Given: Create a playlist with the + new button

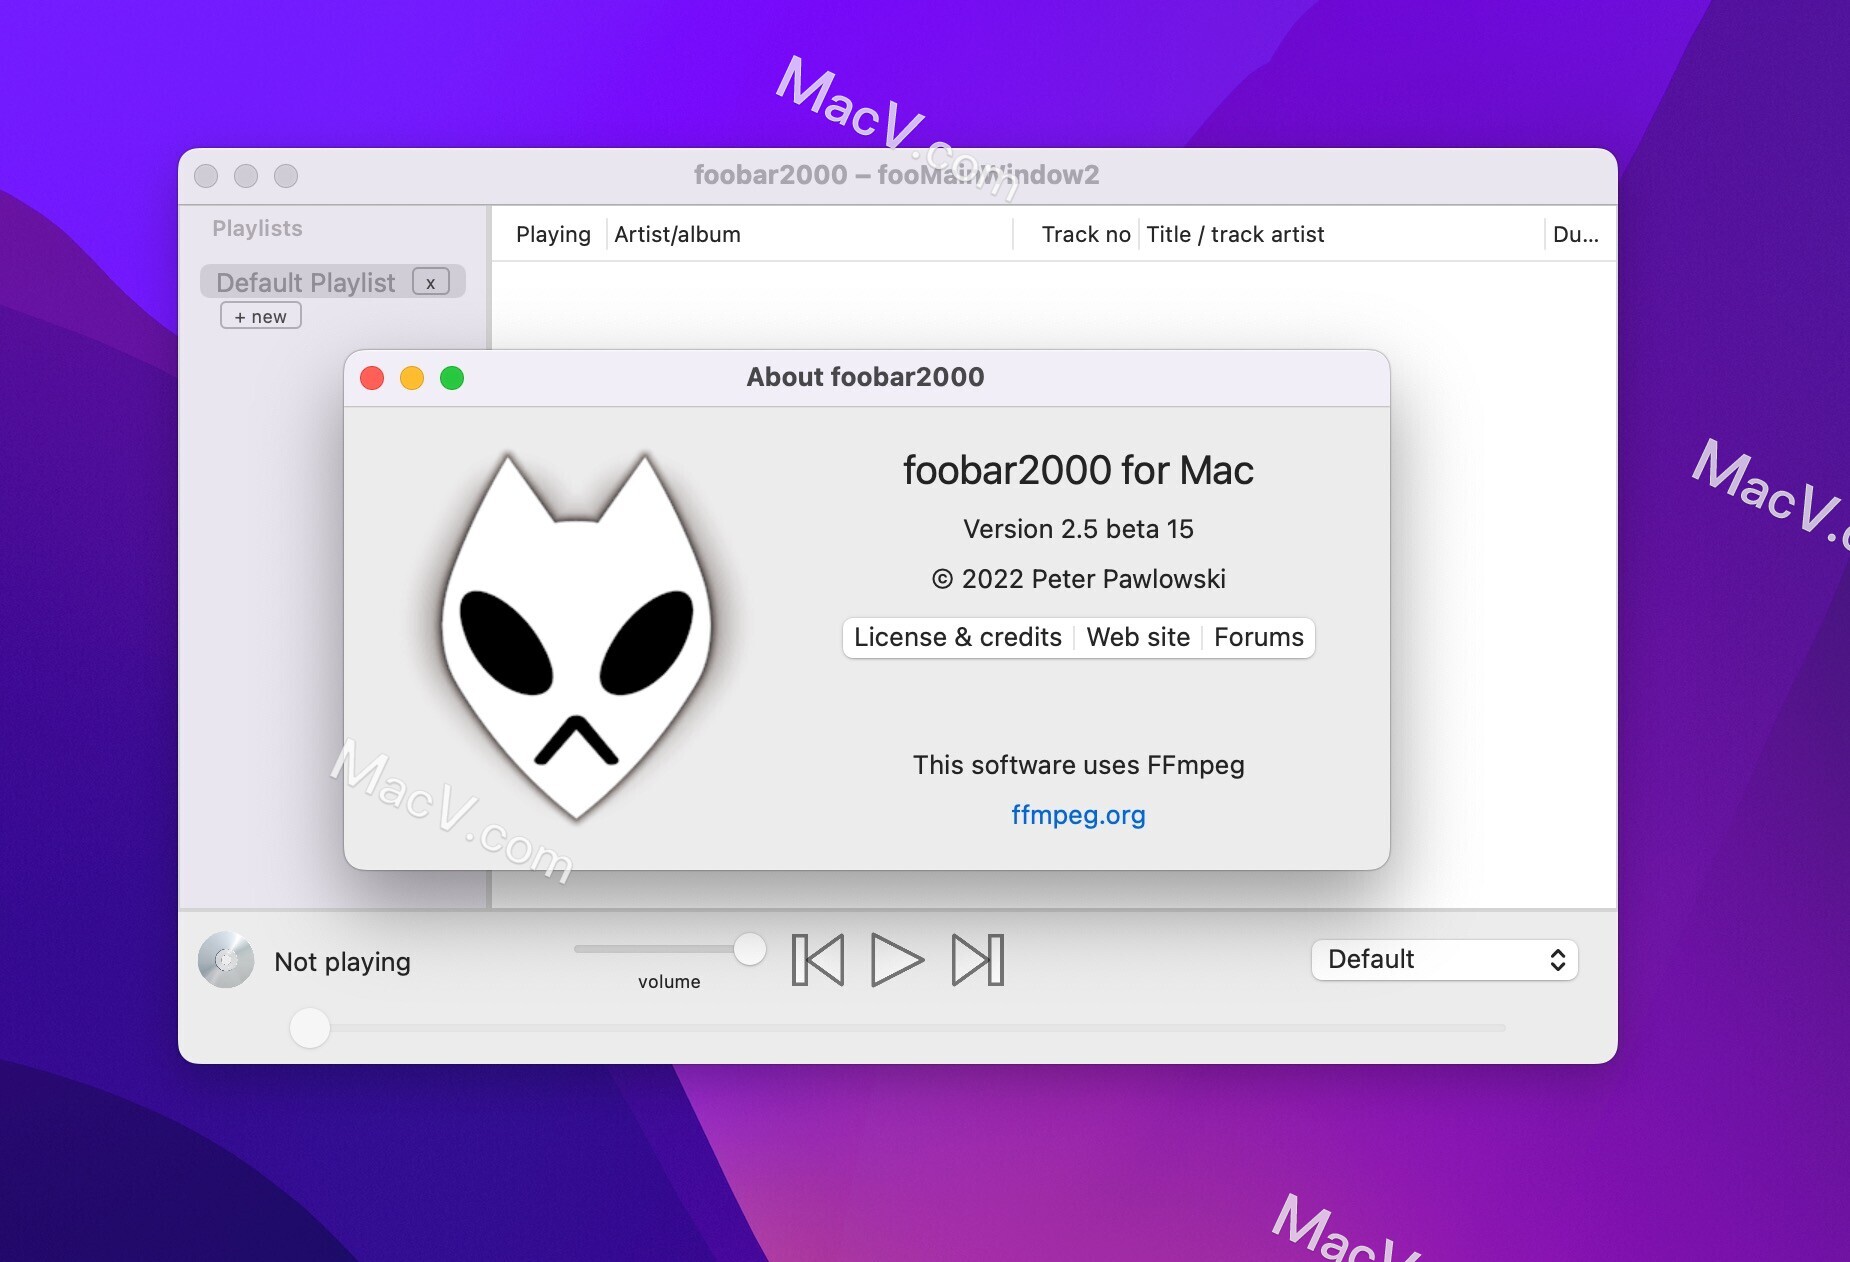Looking at the screenshot, I should [260, 315].
